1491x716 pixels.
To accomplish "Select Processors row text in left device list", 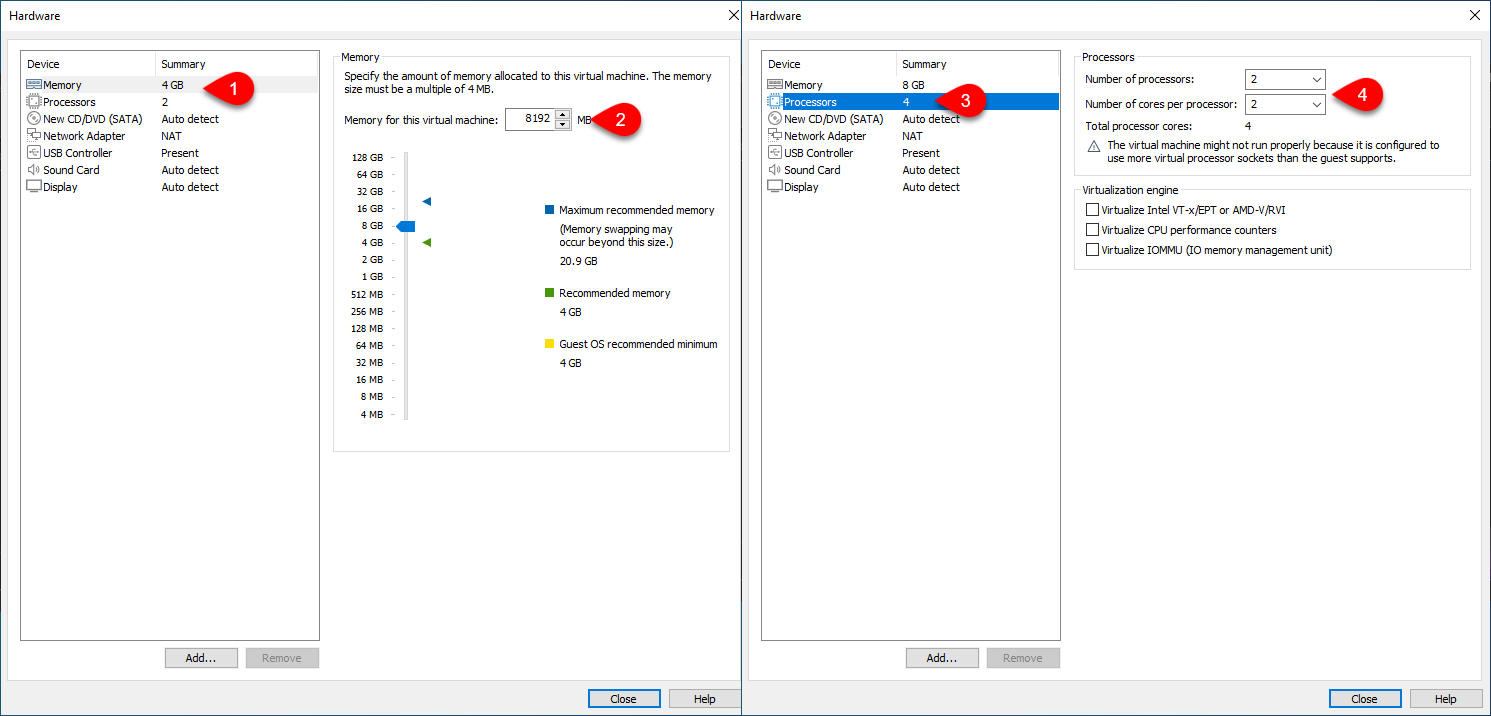I will [69, 102].
